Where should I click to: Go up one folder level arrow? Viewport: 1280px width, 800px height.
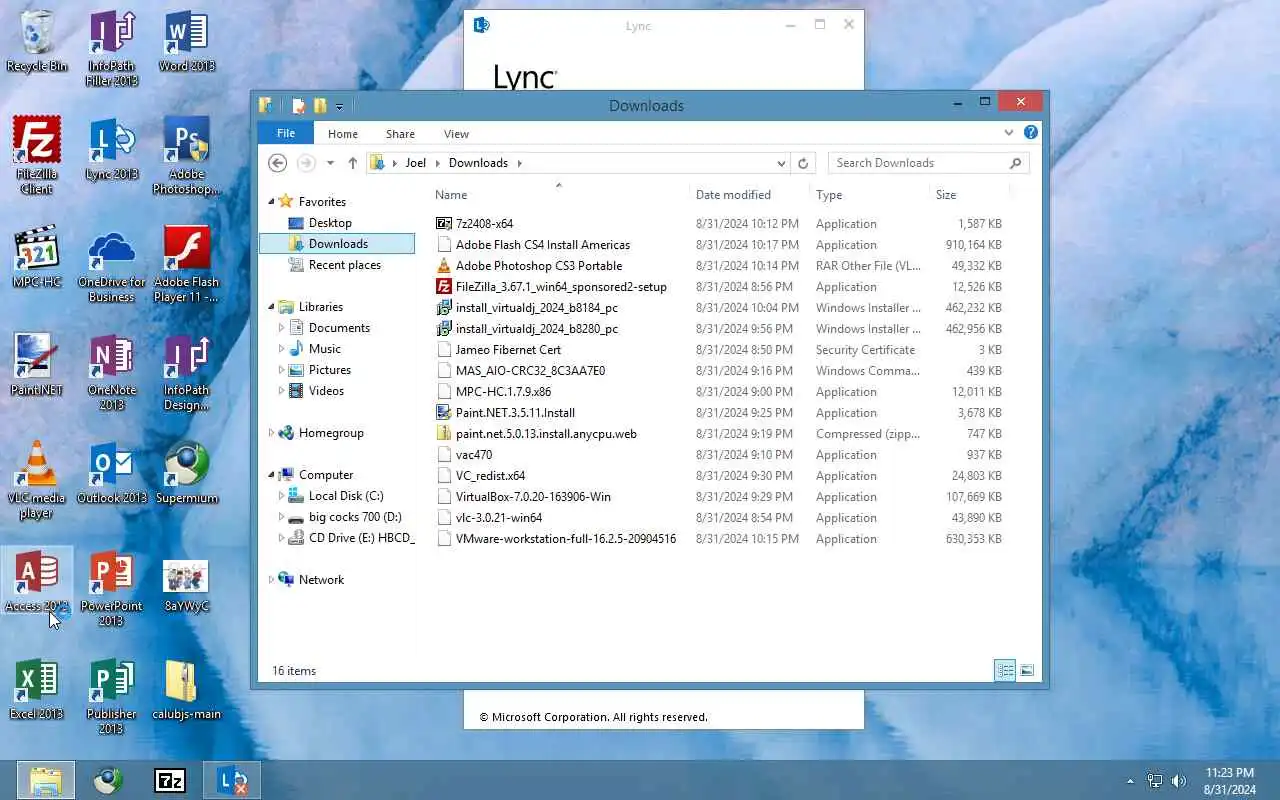point(352,163)
